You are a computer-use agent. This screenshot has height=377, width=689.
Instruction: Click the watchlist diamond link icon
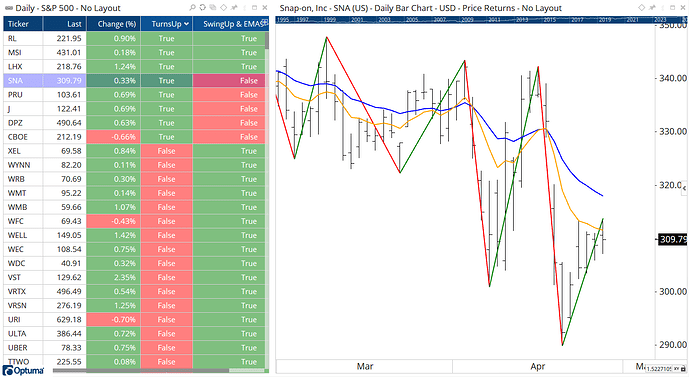(x=223, y=8)
